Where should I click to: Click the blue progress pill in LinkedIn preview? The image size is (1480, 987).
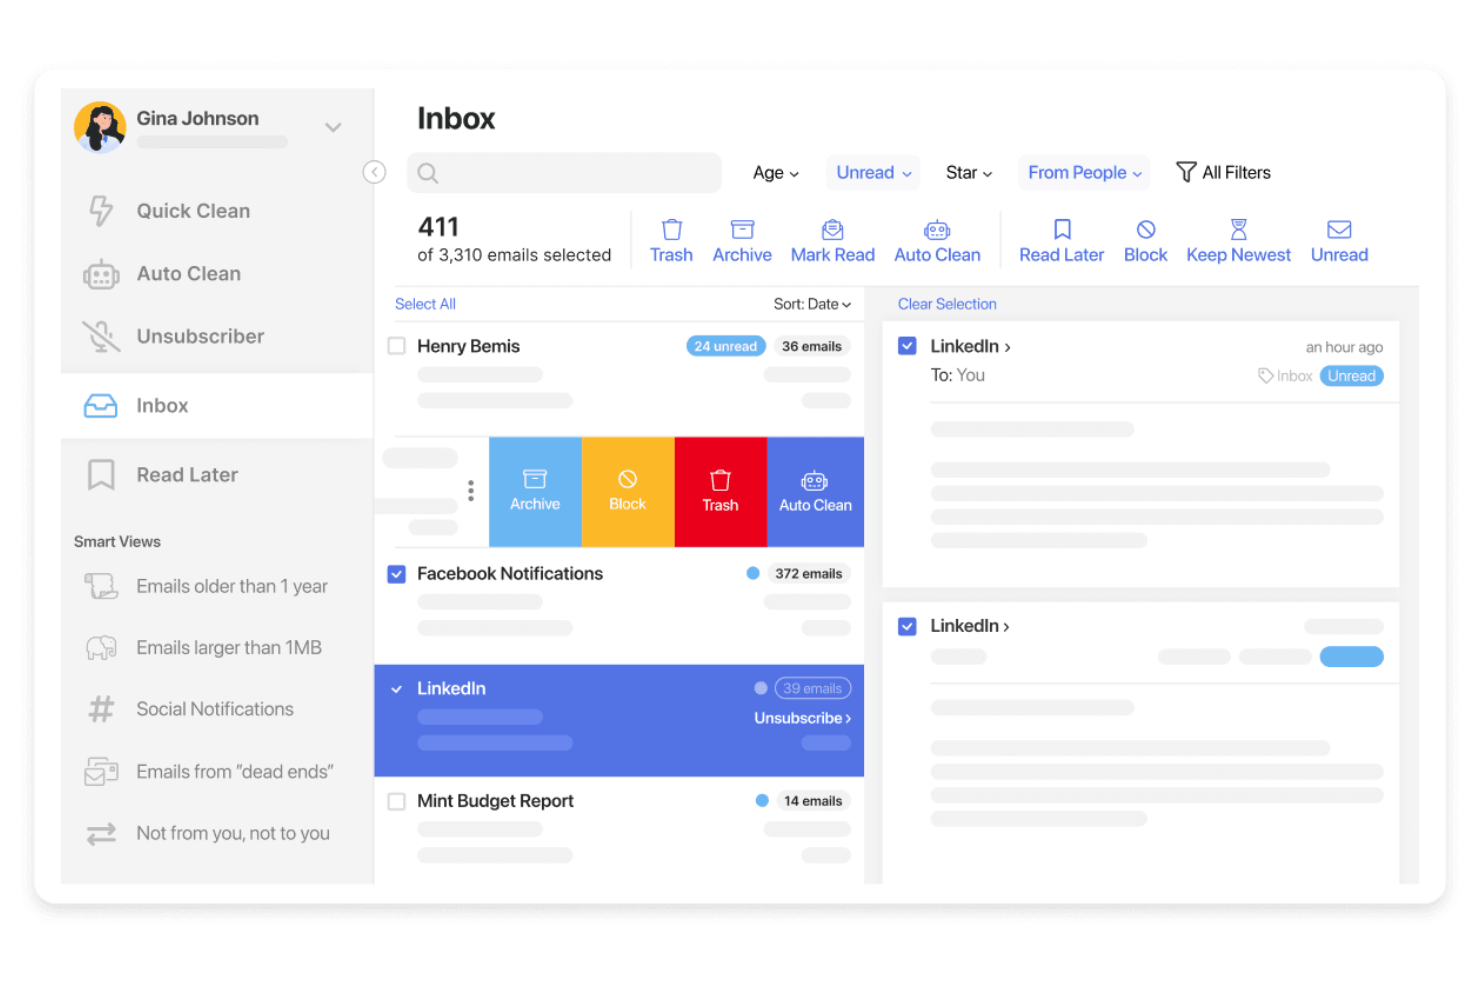[x=1351, y=657]
